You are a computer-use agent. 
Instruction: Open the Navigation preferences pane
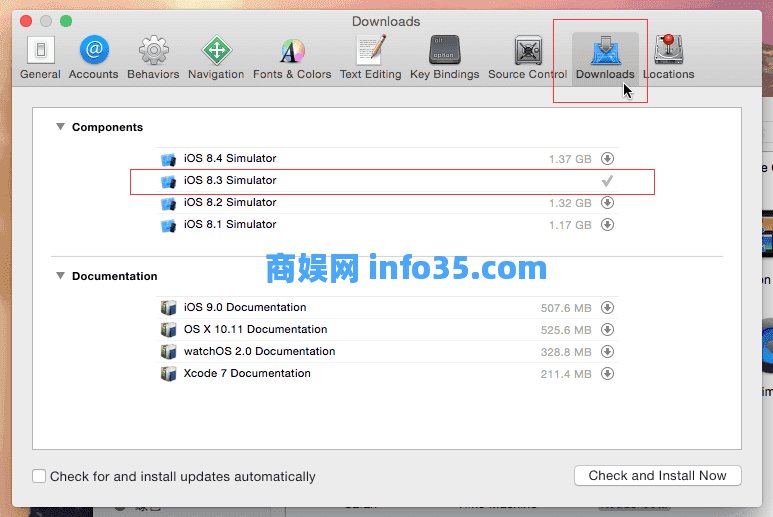click(216, 58)
